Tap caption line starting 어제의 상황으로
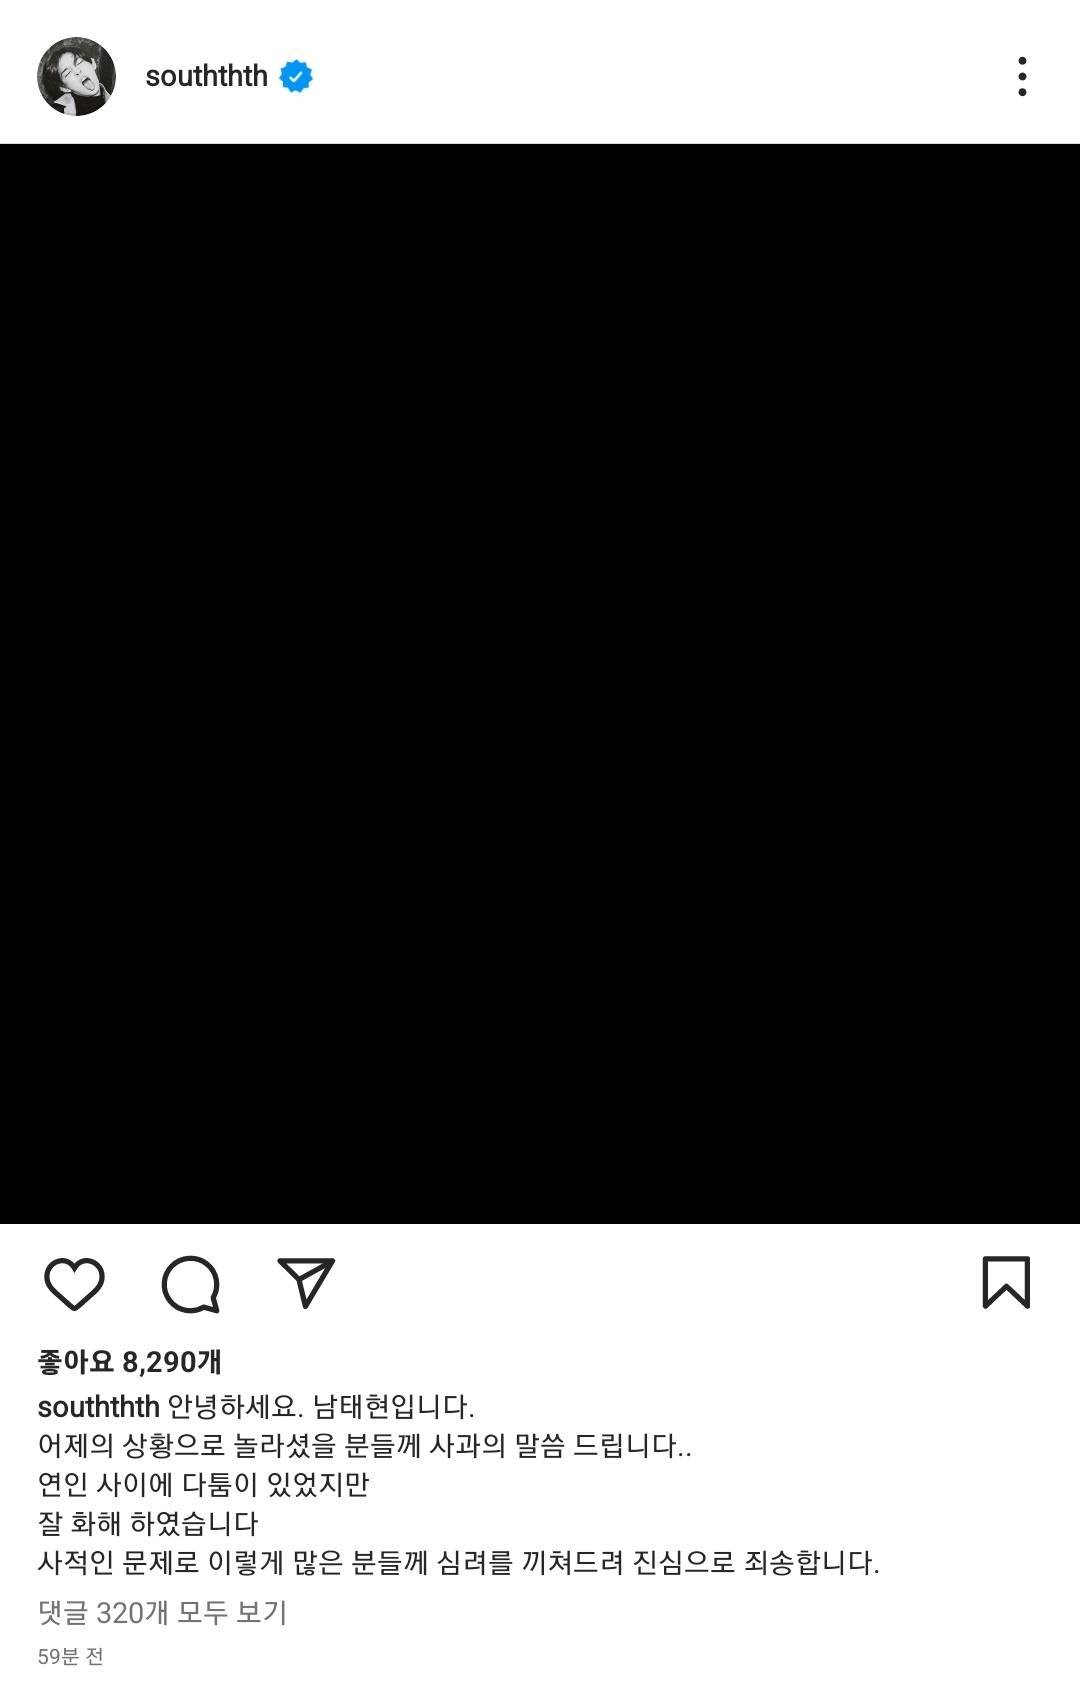The image size is (1080, 1699). (365, 1445)
